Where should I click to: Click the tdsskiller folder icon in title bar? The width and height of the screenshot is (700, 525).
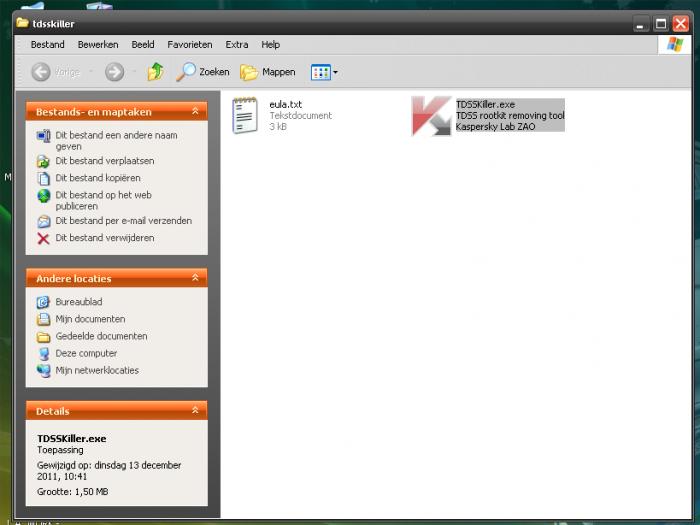click(x=22, y=23)
